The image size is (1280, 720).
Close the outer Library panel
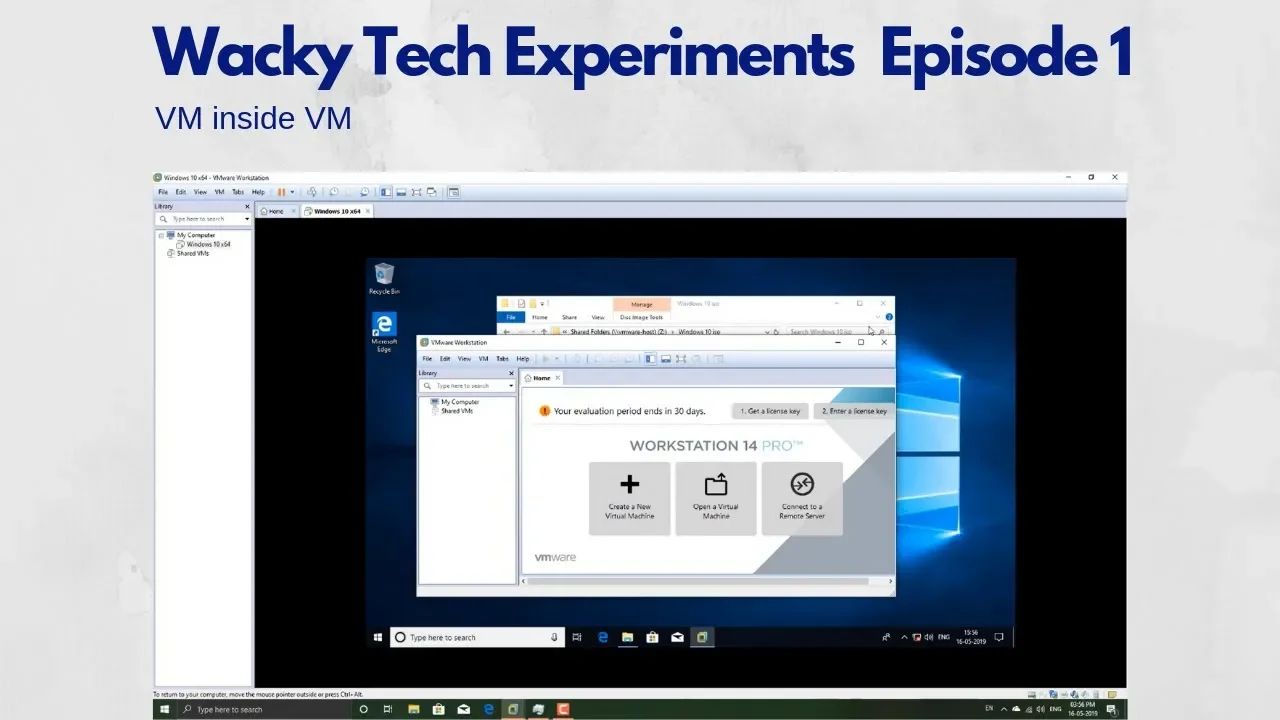[x=247, y=206]
